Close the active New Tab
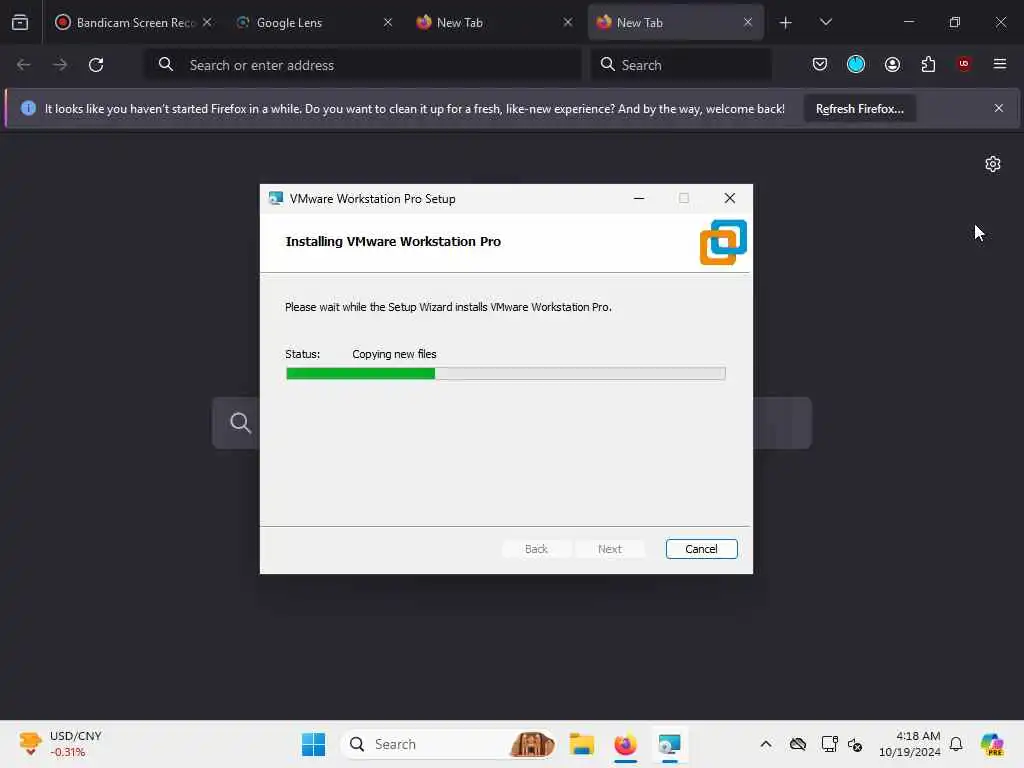Image resolution: width=1024 pixels, height=768 pixels. (x=748, y=22)
